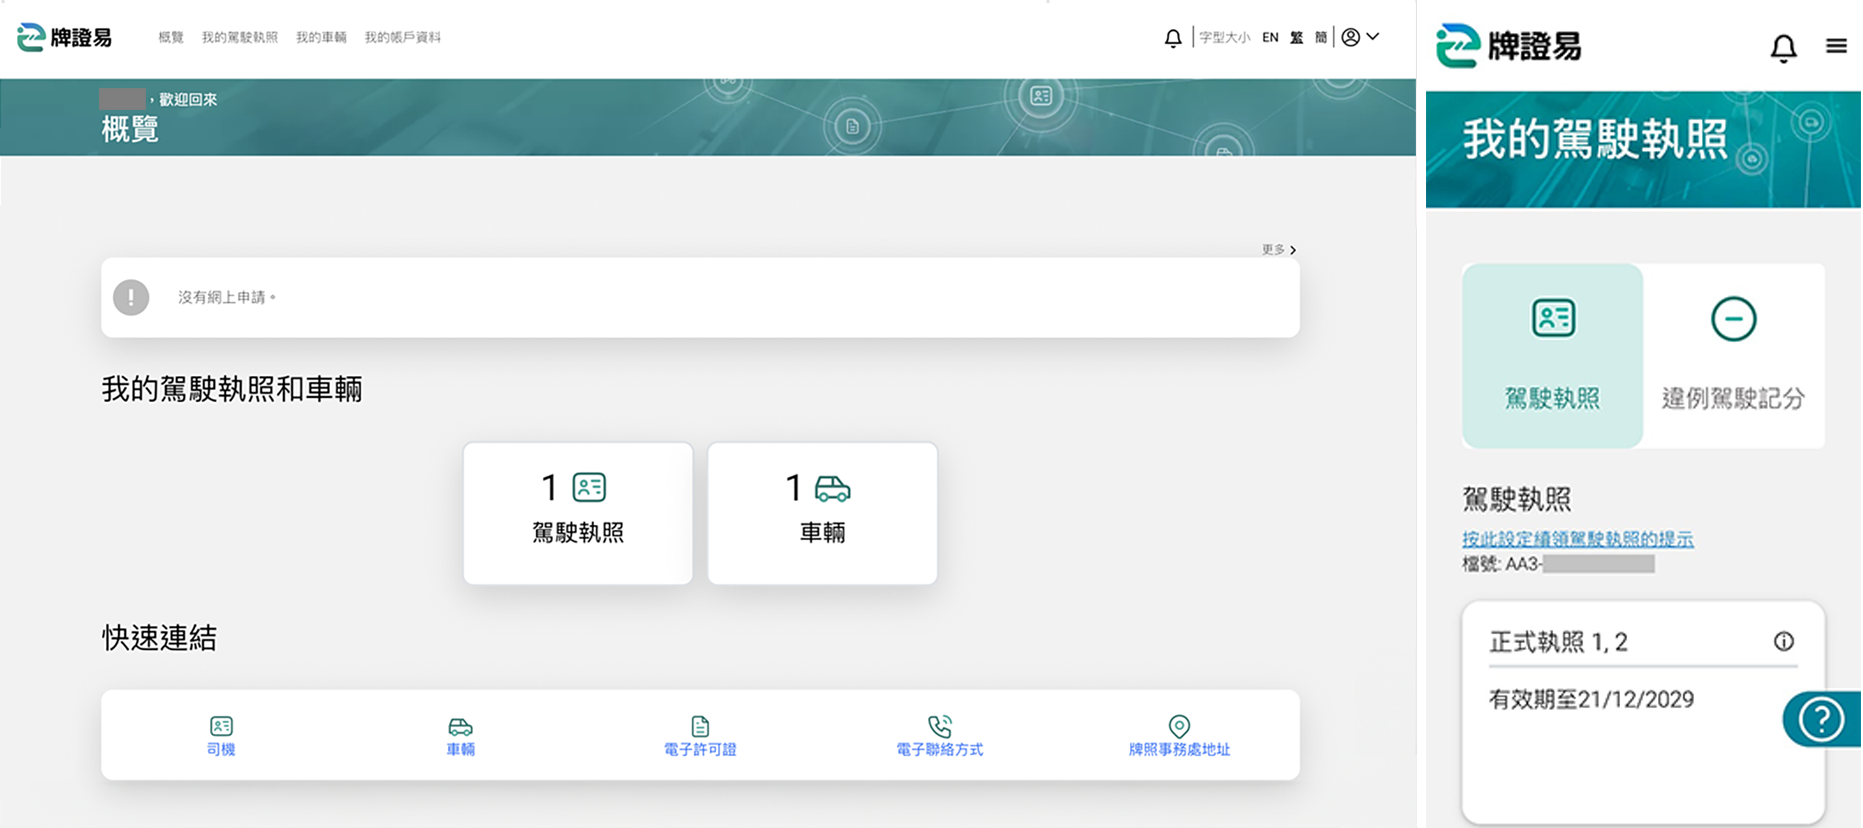Open 我的車輛 in the top navigation
Image resolution: width=1863 pixels, height=828 pixels.
[321, 37]
